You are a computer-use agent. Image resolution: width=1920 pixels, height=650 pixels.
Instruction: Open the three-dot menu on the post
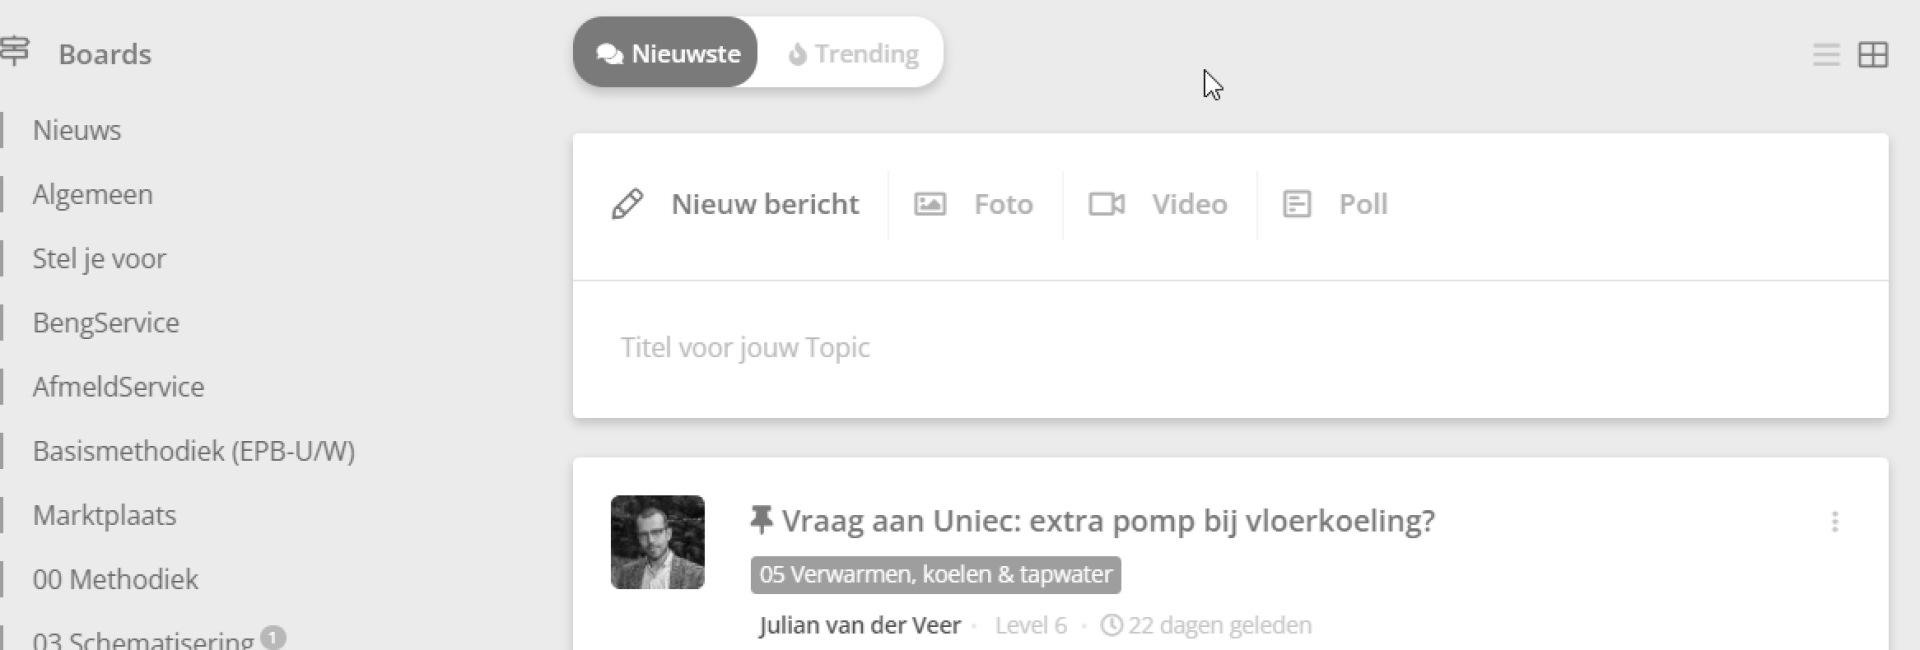[x=1834, y=522]
